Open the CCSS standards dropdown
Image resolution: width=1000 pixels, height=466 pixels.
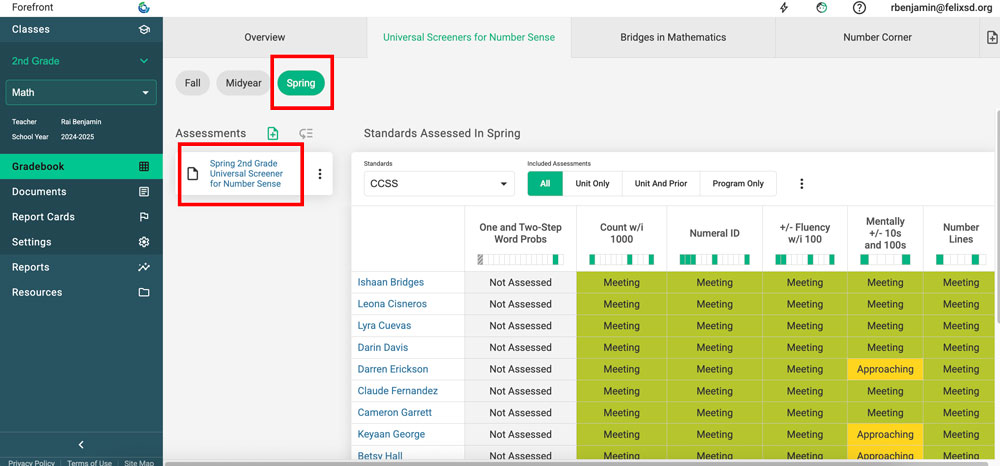click(439, 184)
